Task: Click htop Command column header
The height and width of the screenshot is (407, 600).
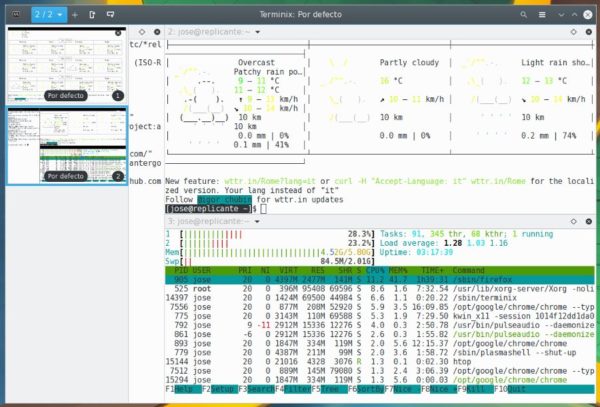Action: click(468, 270)
